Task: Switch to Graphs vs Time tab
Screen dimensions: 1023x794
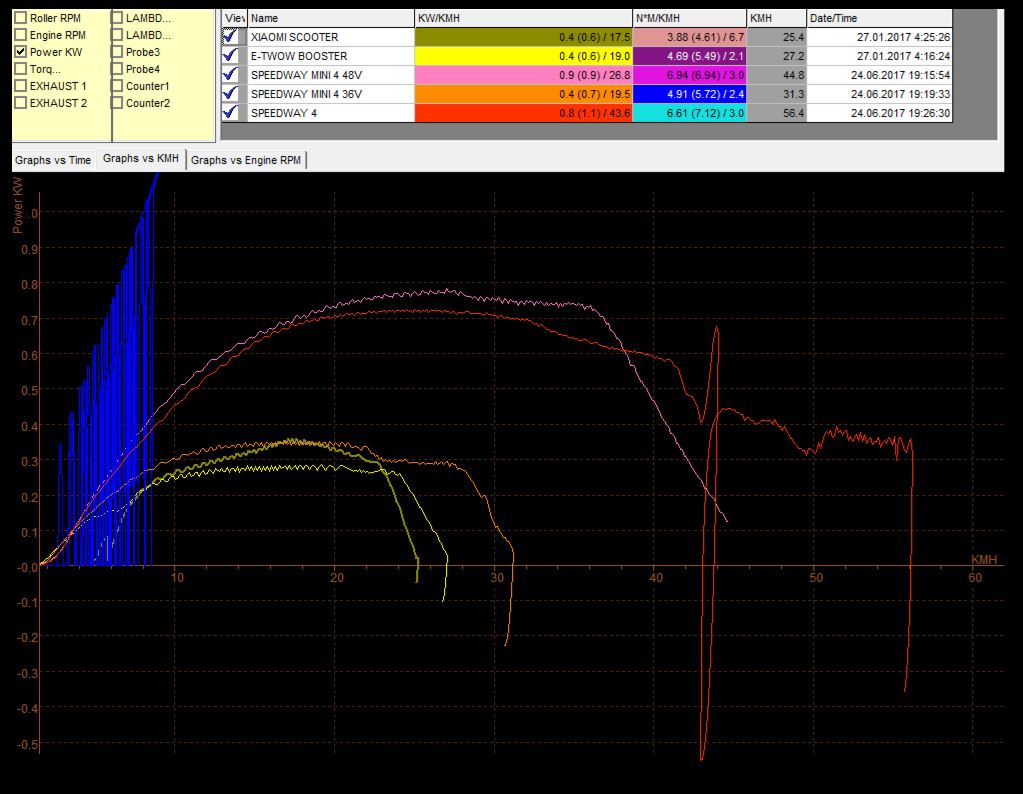Action: click(52, 160)
